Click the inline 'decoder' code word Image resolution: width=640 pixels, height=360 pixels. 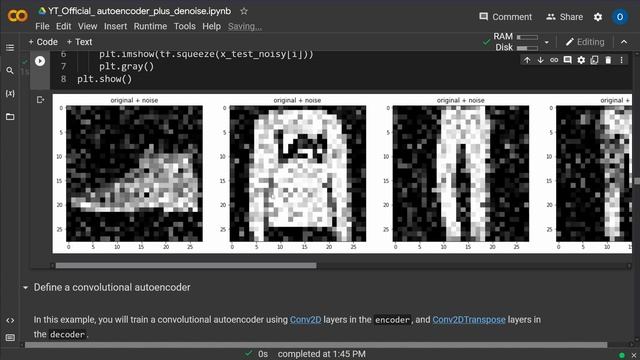coord(68,335)
